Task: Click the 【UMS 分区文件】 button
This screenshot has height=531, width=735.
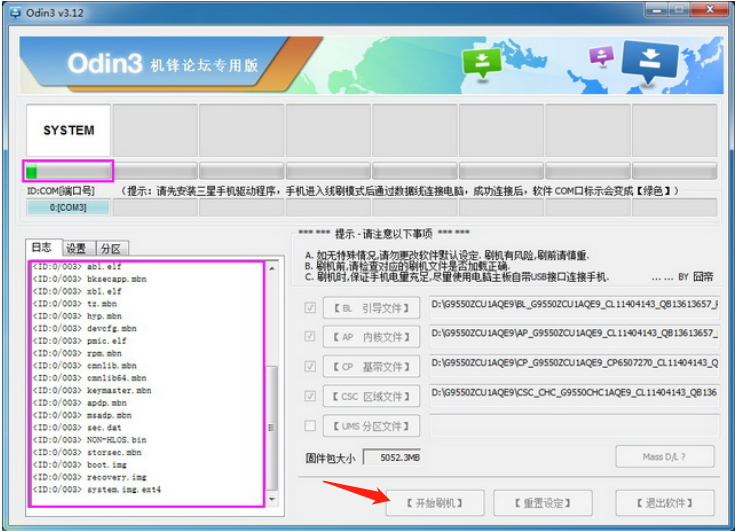Action: 371,426
